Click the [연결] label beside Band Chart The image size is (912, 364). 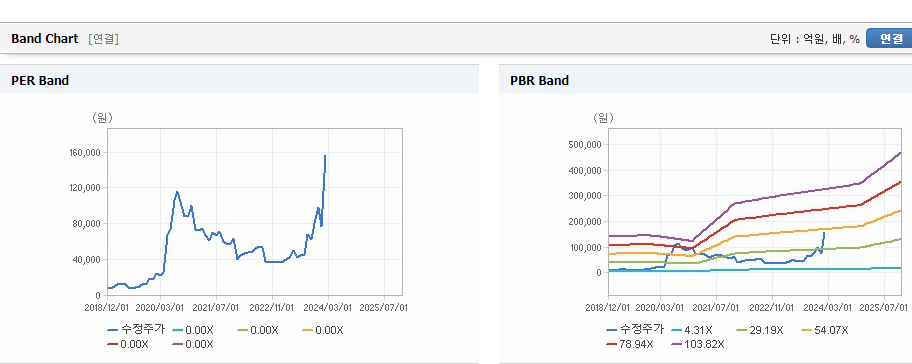(104, 39)
